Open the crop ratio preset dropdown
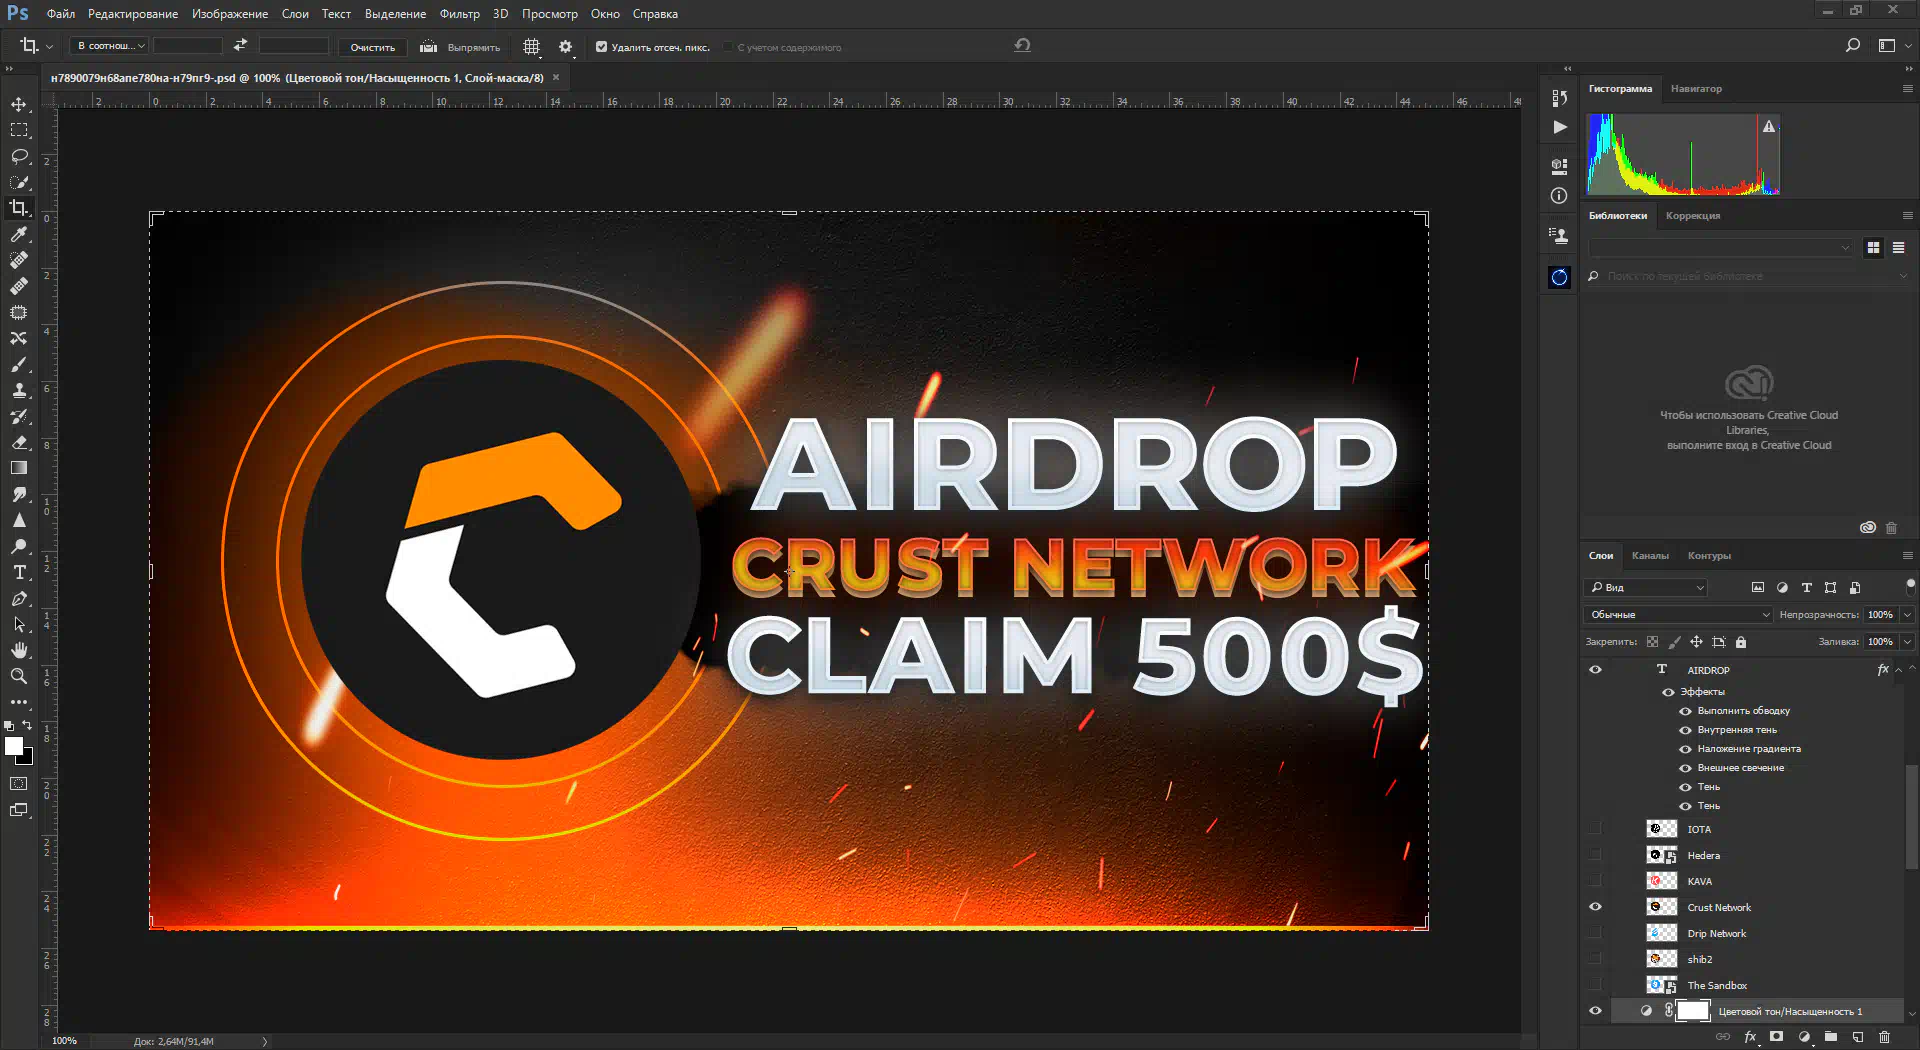Image resolution: width=1920 pixels, height=1050 pixels. click(111, 46)
